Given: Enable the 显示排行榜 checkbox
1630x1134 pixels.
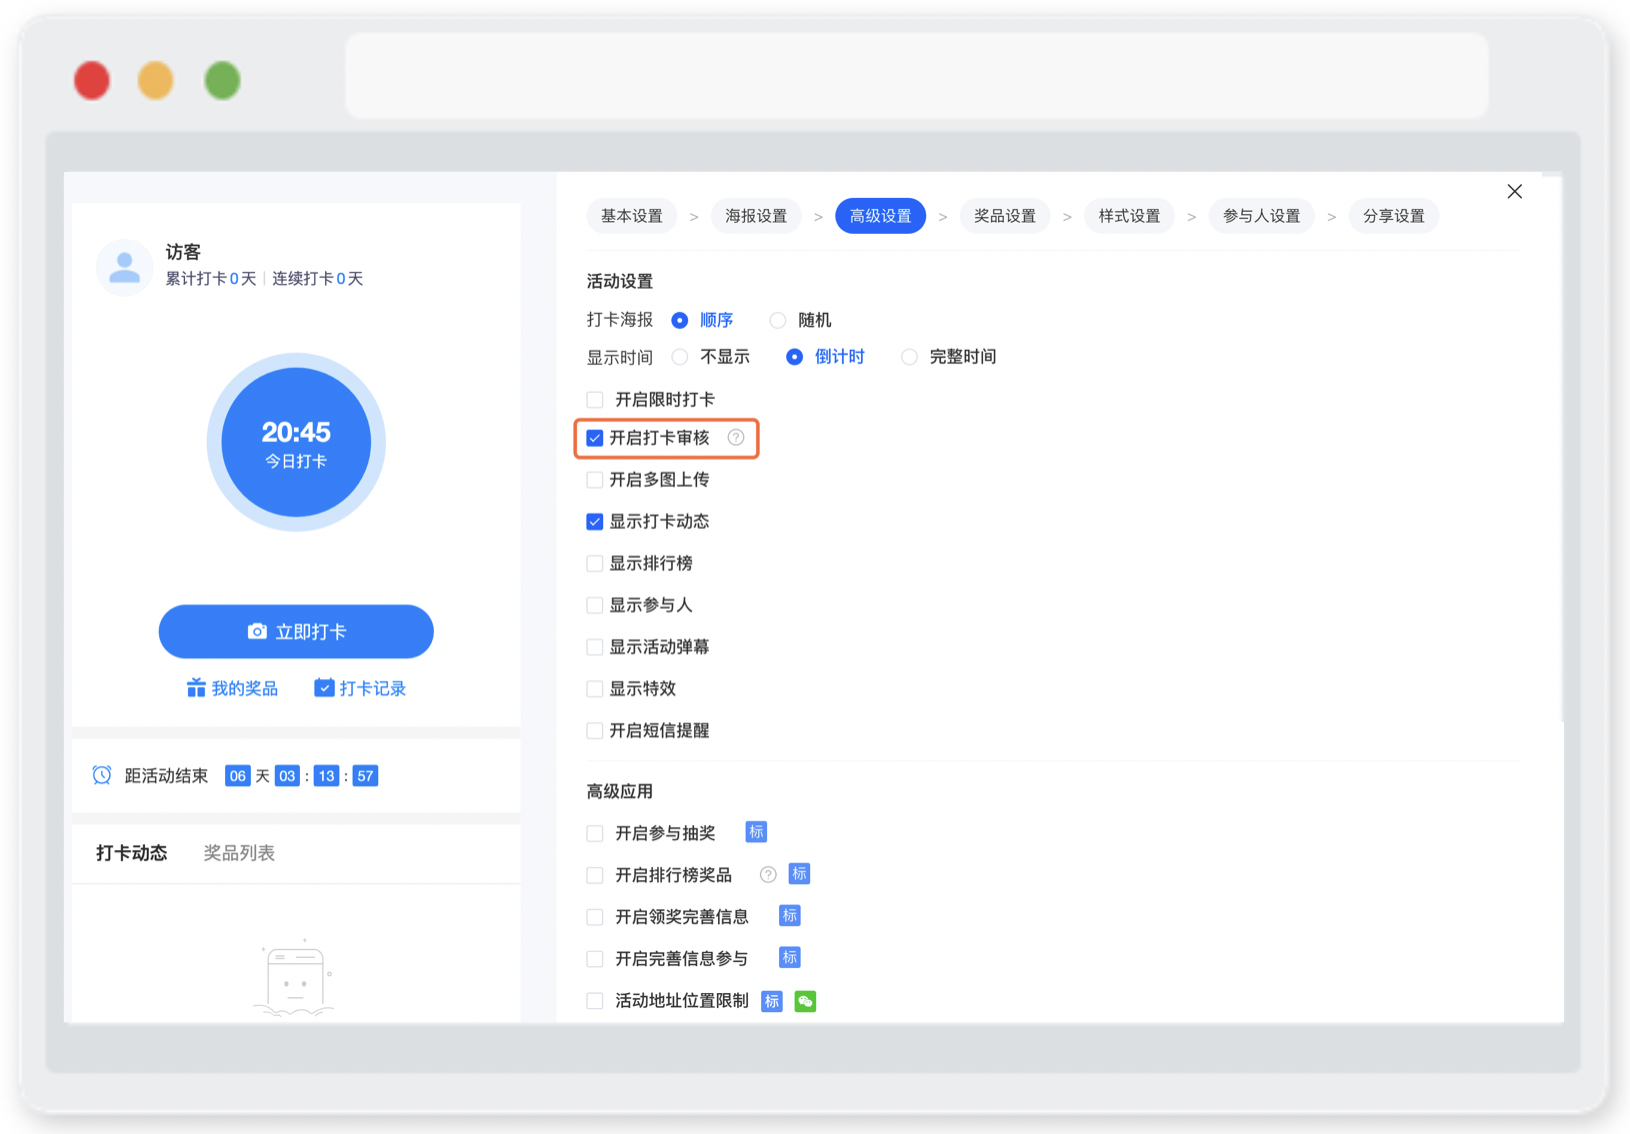Looking at the screenshot, I should point(595,564).
